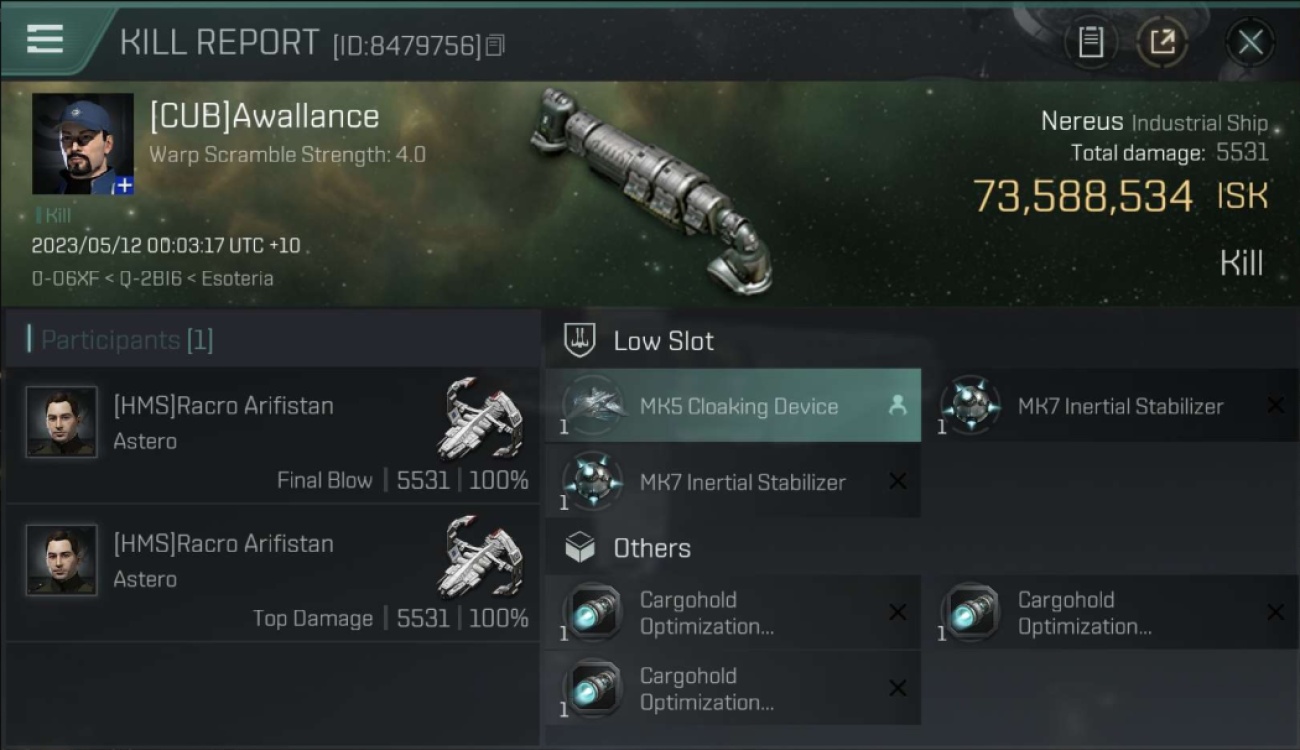The height and width of the screenshot is (750, 1300).
Task: Click the person icon on the MK5 Cloaking Device row
Action: [897, 405]
